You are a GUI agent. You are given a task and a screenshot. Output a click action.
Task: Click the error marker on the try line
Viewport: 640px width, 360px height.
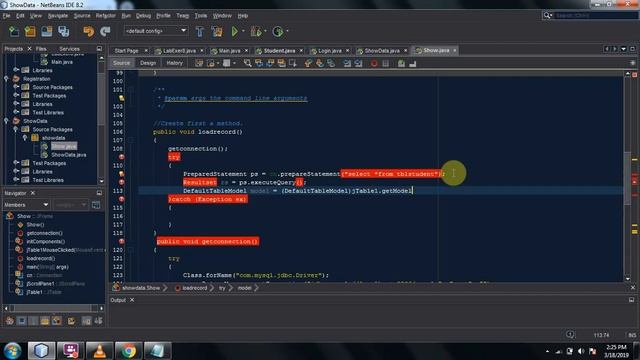click(x=121, y=157)
